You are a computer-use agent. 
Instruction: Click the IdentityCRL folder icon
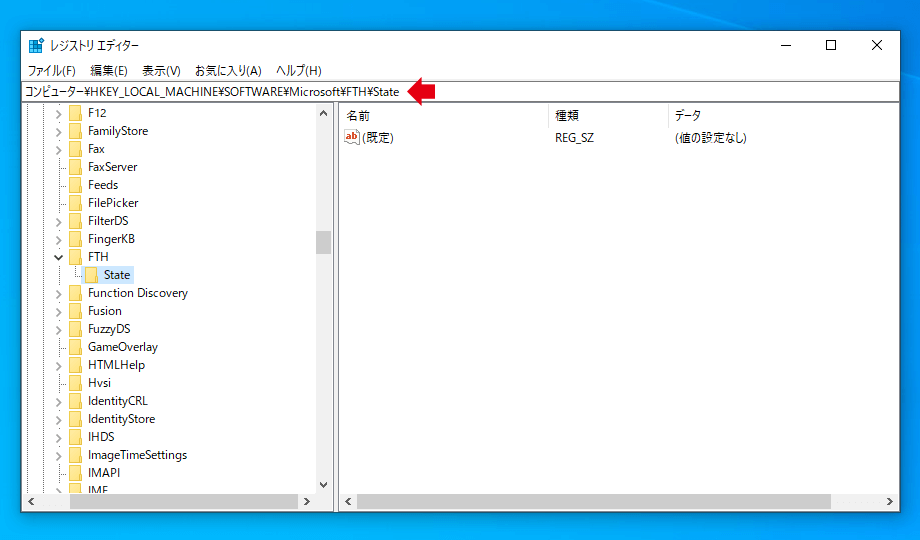(75, 401)
